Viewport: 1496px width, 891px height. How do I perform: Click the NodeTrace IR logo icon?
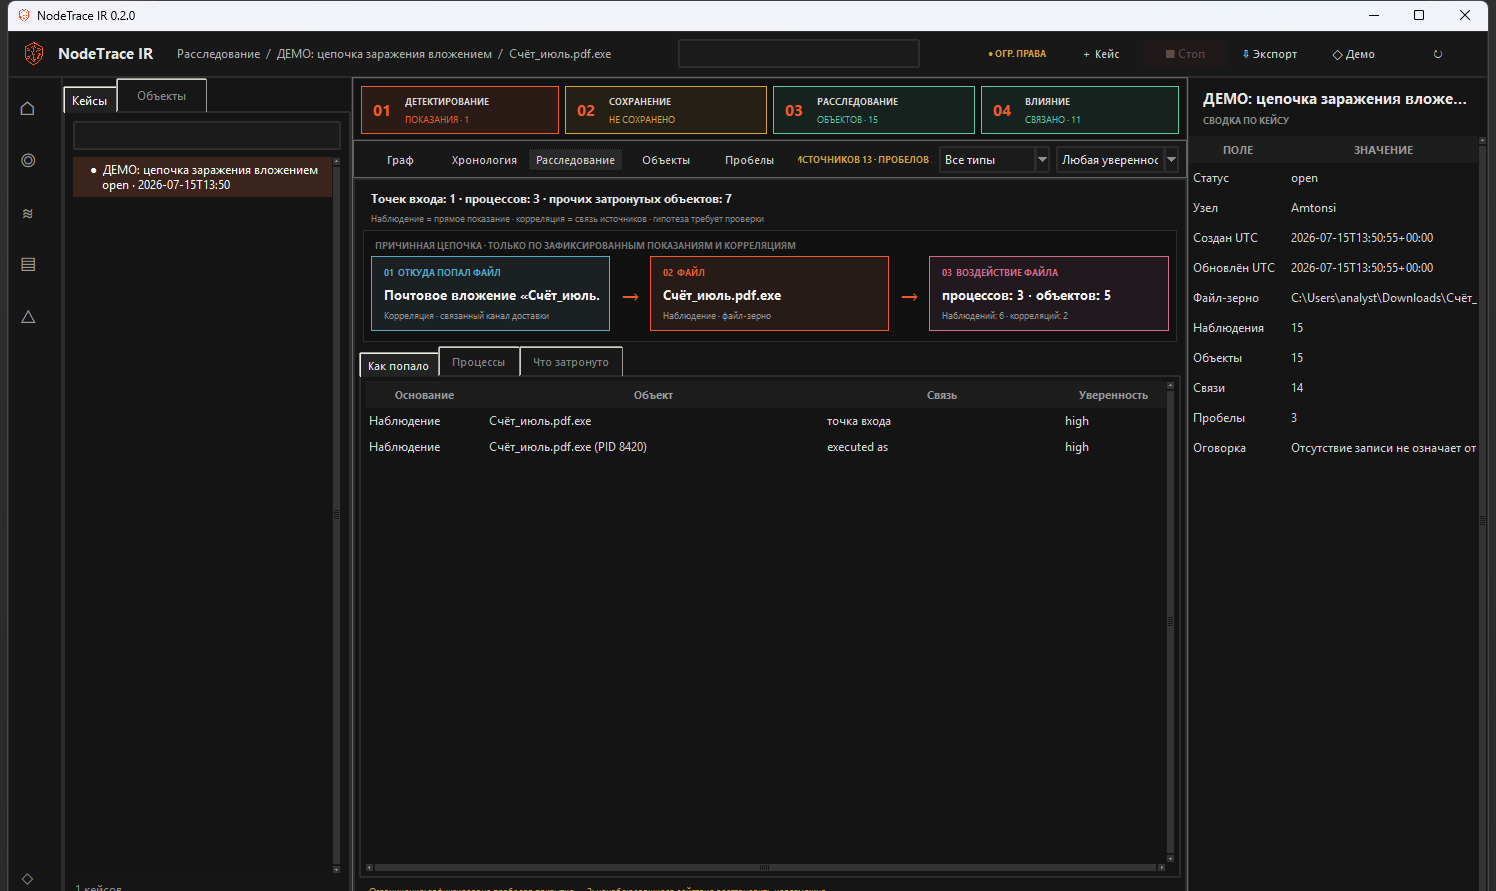(34, 54)
